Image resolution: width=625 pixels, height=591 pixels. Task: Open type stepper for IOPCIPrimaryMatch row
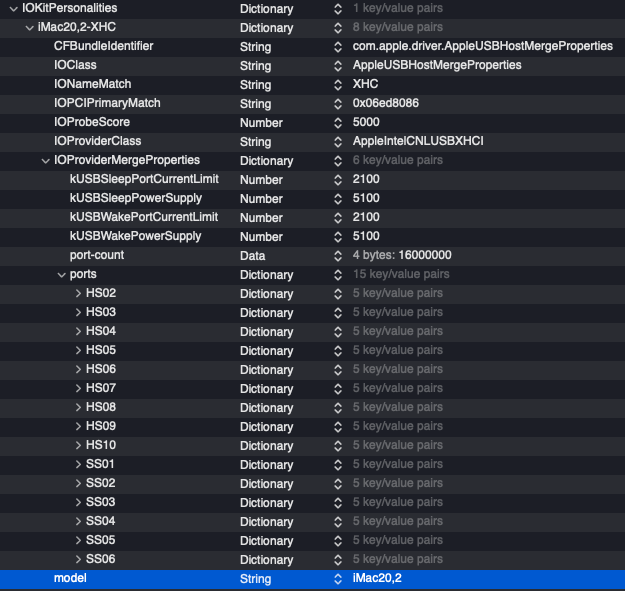338,104
